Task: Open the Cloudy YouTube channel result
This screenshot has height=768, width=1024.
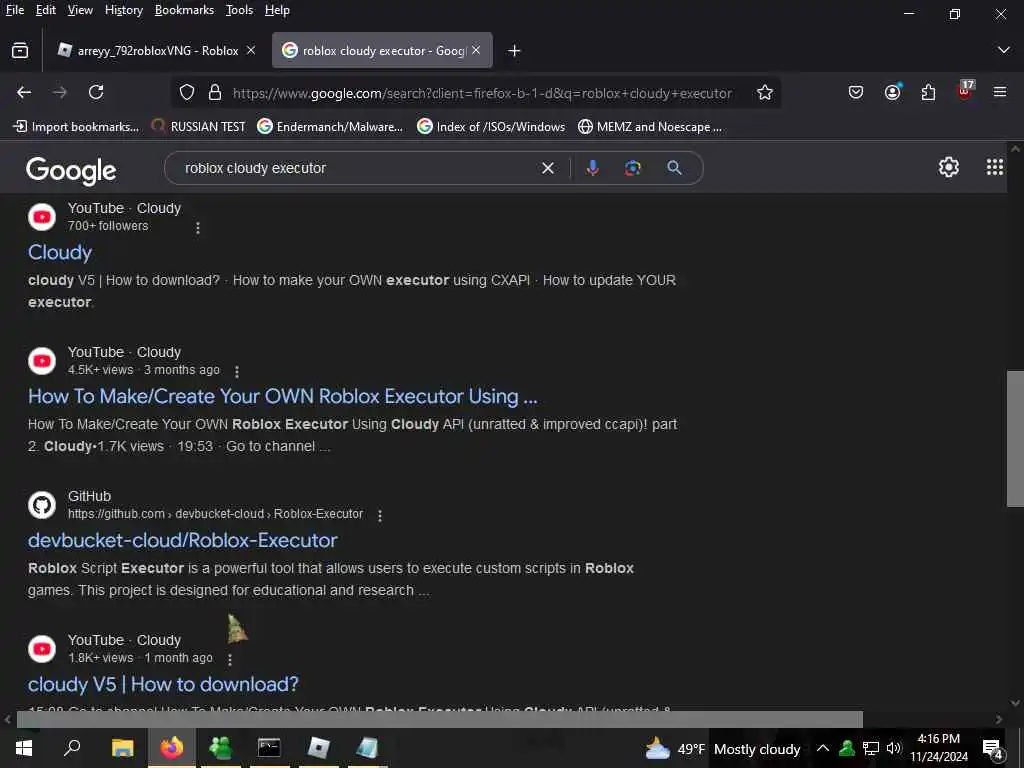Action: click(59, 253)
